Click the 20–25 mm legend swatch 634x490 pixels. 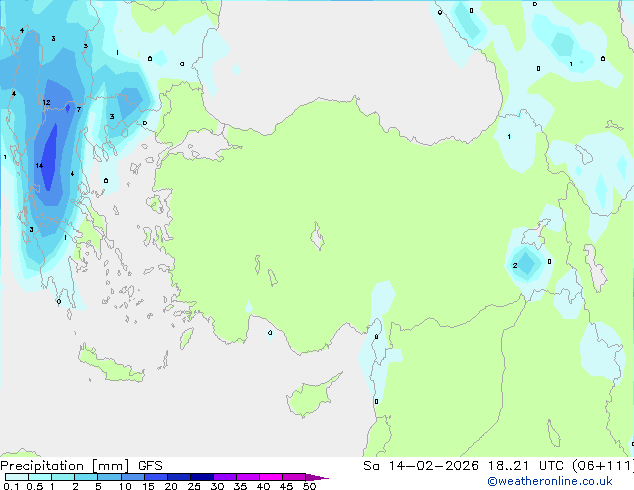pyautogui.click(x=179, y=477)
